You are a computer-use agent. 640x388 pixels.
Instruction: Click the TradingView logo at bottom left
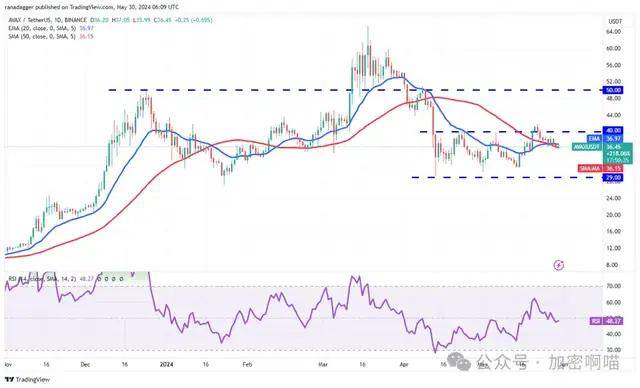pos(28,379)
